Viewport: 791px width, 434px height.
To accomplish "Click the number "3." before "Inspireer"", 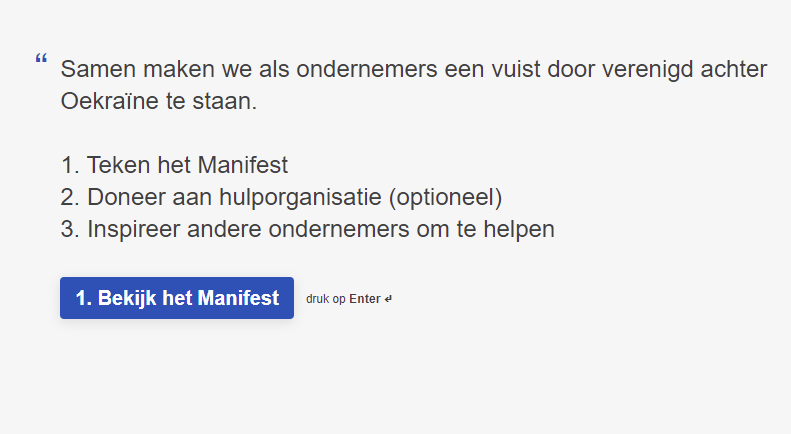I will [70, 229].
